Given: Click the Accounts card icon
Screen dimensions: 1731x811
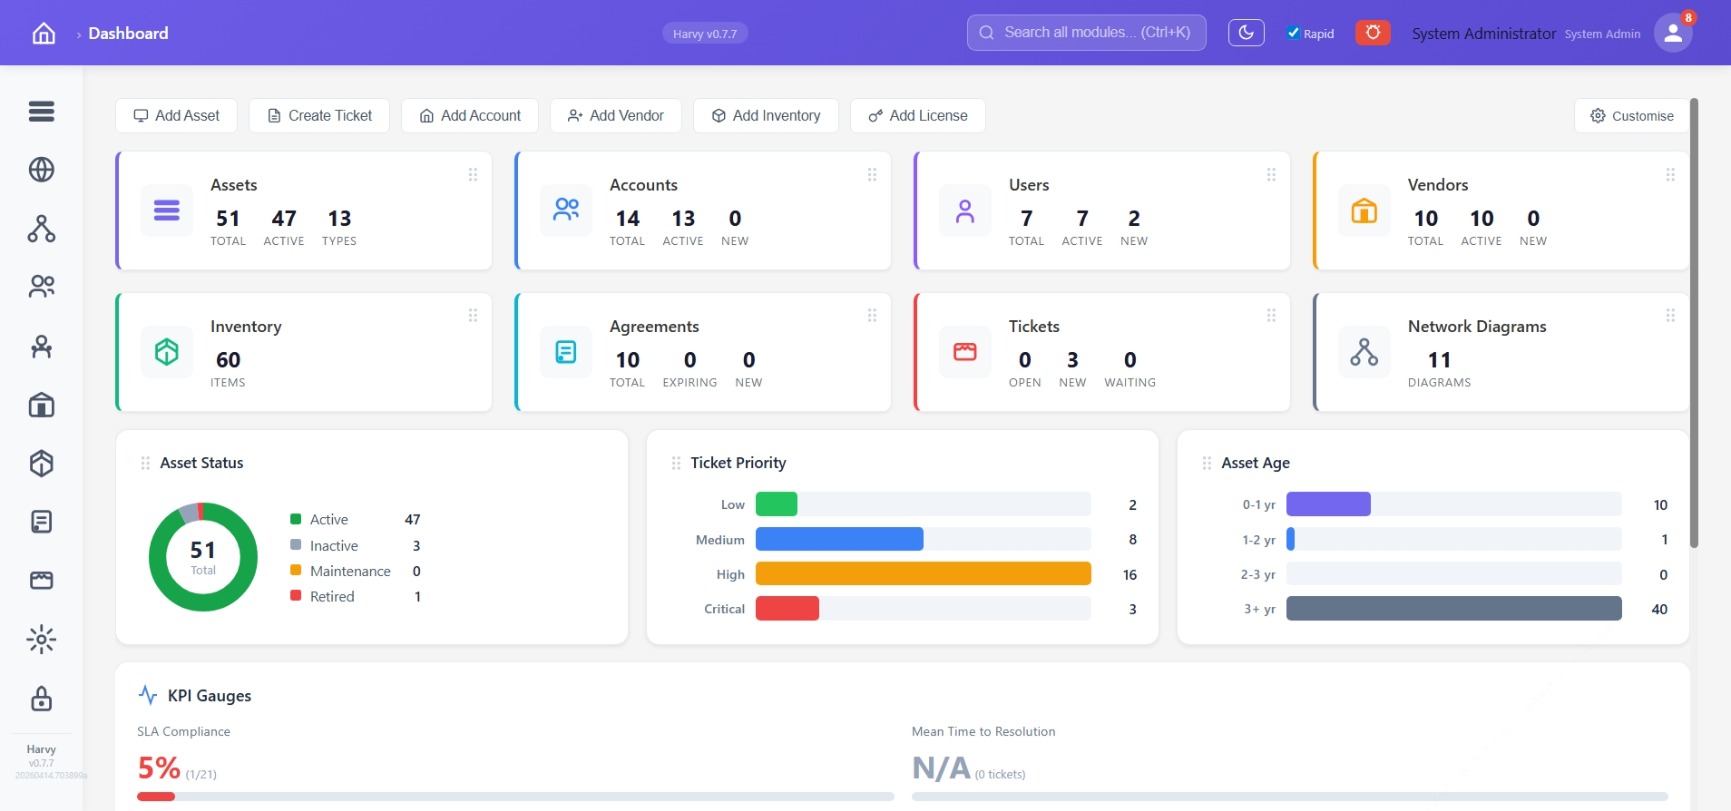Looking at the screenshot, I should coord(566,211).
